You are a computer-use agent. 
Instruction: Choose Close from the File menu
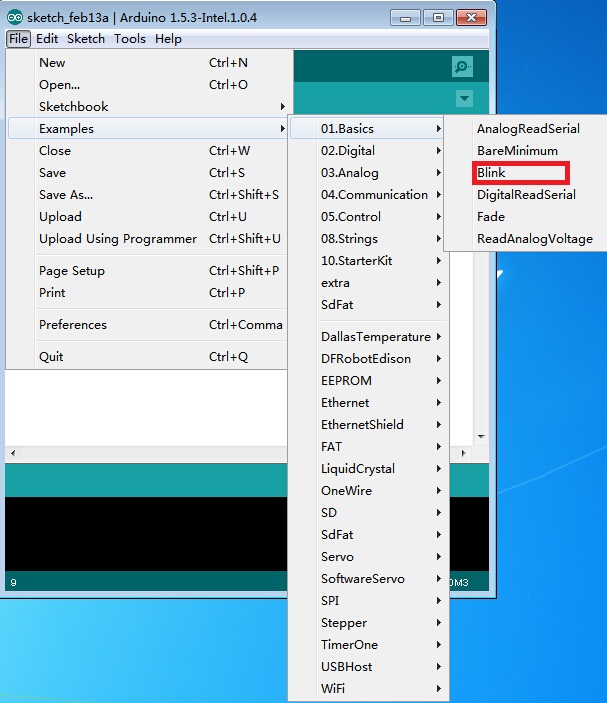click(147, 151)
